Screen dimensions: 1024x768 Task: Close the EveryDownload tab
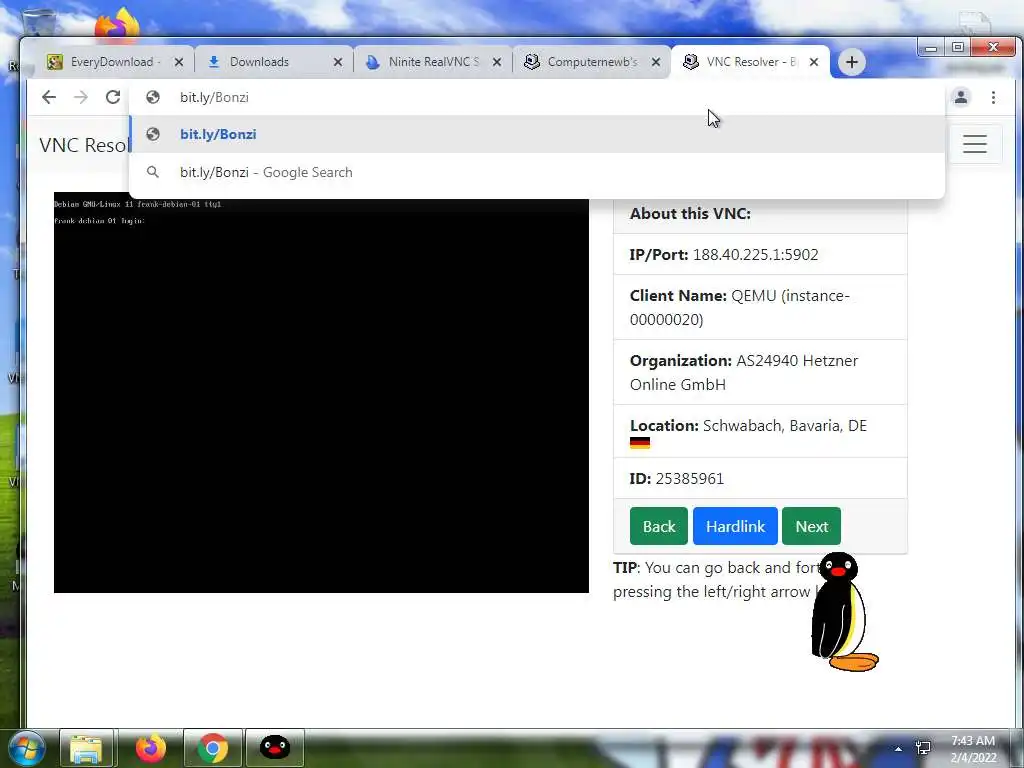[x=178, y=62]
